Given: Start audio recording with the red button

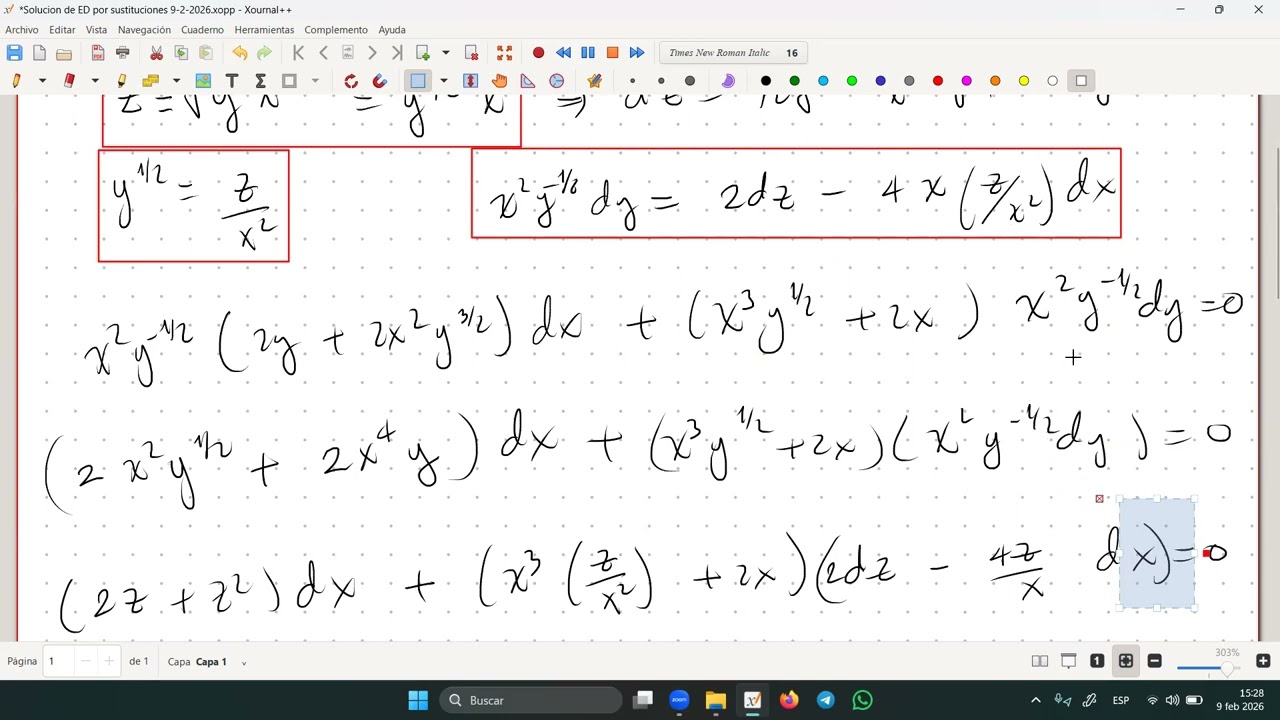Looking at the screenshot, I should (x=538, y=53).
